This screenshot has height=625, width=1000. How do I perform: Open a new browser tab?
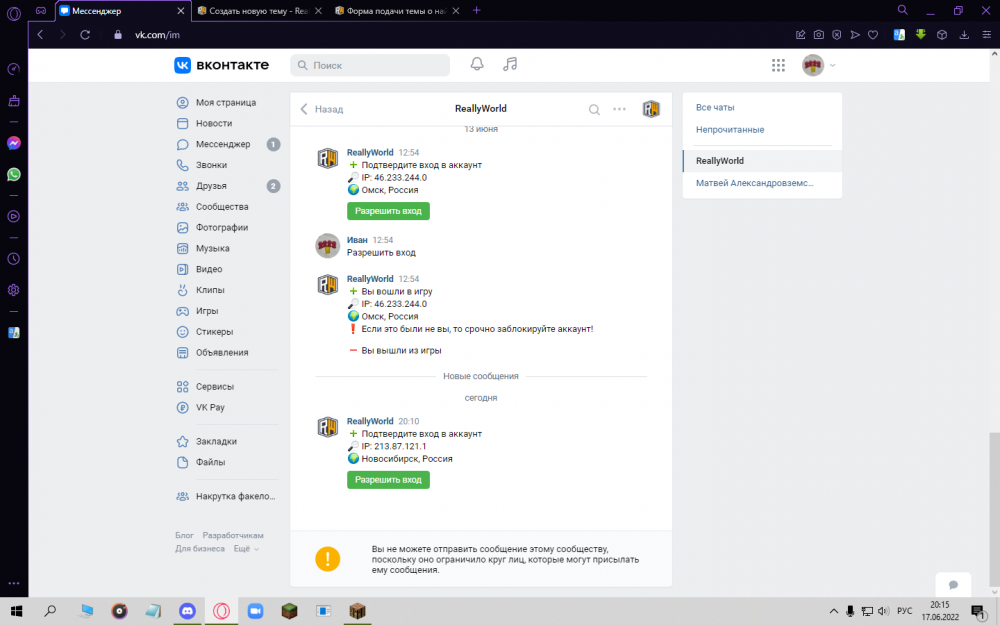[x=476, y=10]
